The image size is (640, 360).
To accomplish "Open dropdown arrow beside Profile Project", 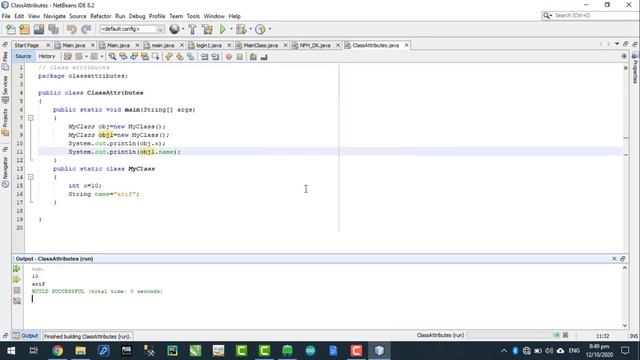I will 270,29.
